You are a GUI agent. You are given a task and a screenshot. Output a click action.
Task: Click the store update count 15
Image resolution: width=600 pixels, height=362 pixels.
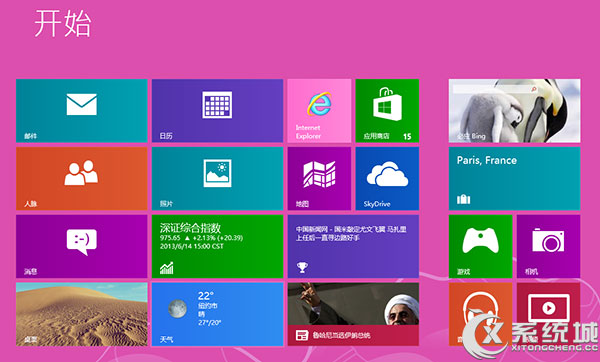tap(407, 136)
